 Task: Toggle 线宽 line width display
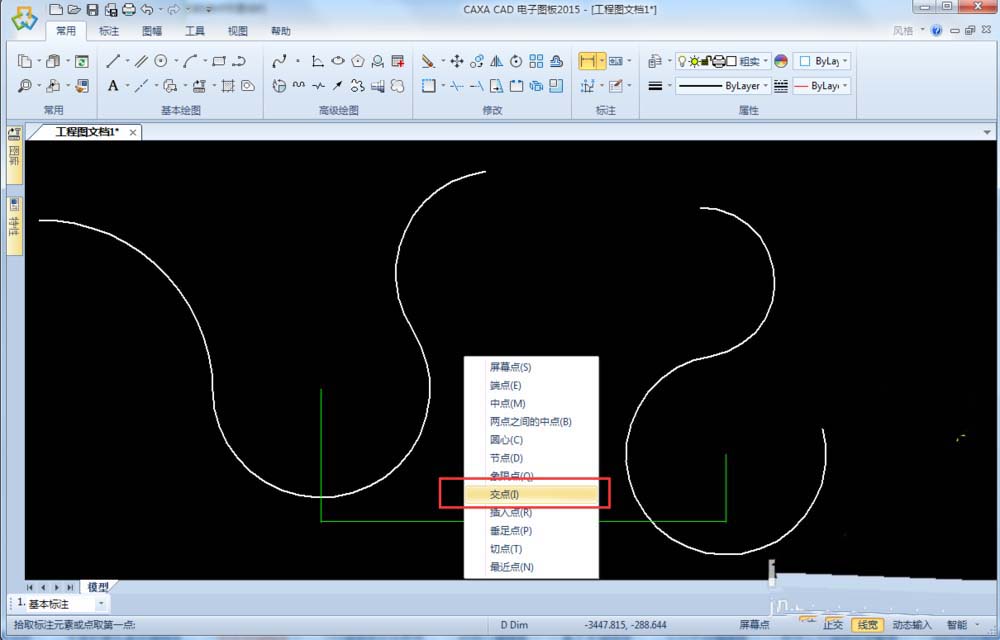[x=868, y=625]
